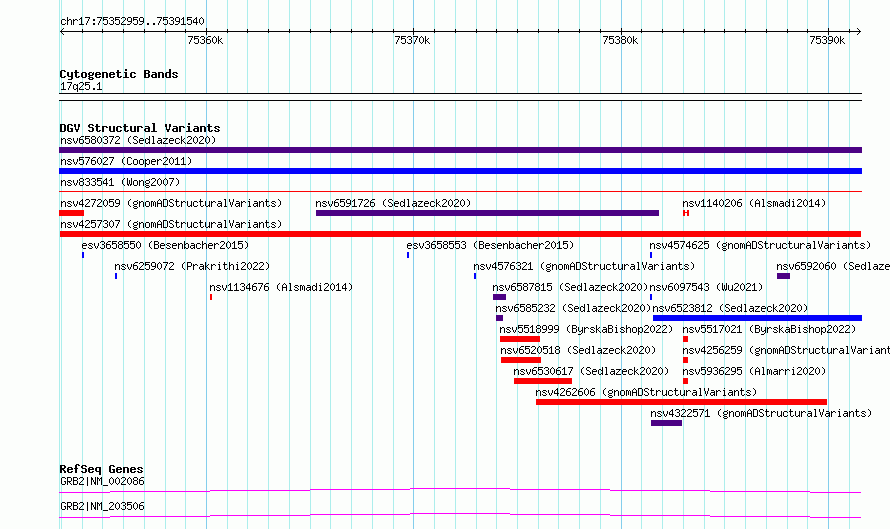890x529 pixels.
Task: Click the 75380k ruler position
Action: coord(620,40)
